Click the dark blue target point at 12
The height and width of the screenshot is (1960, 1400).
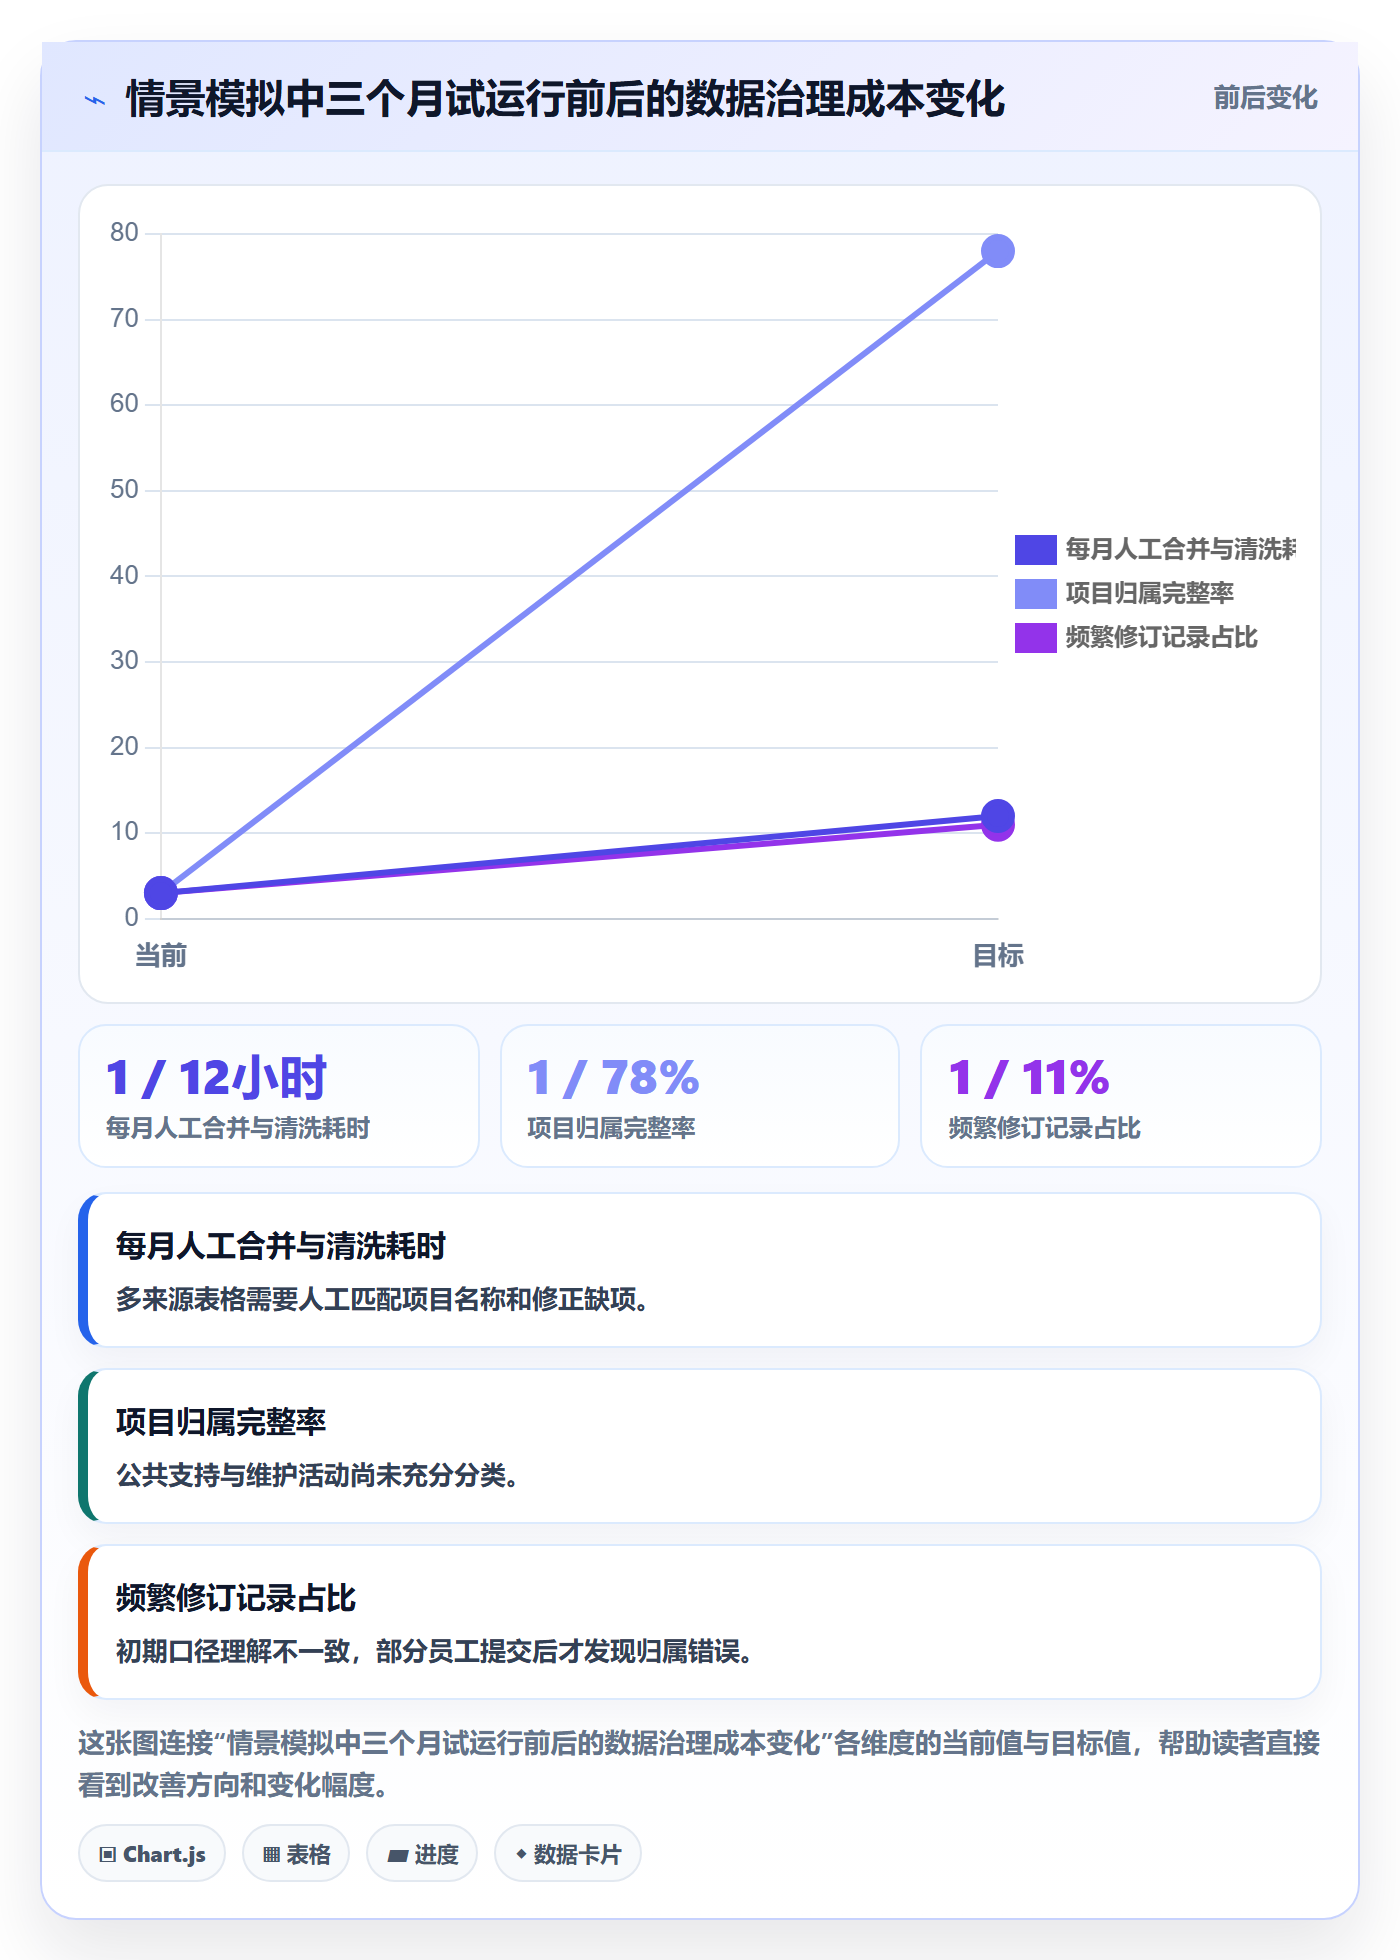997,815
